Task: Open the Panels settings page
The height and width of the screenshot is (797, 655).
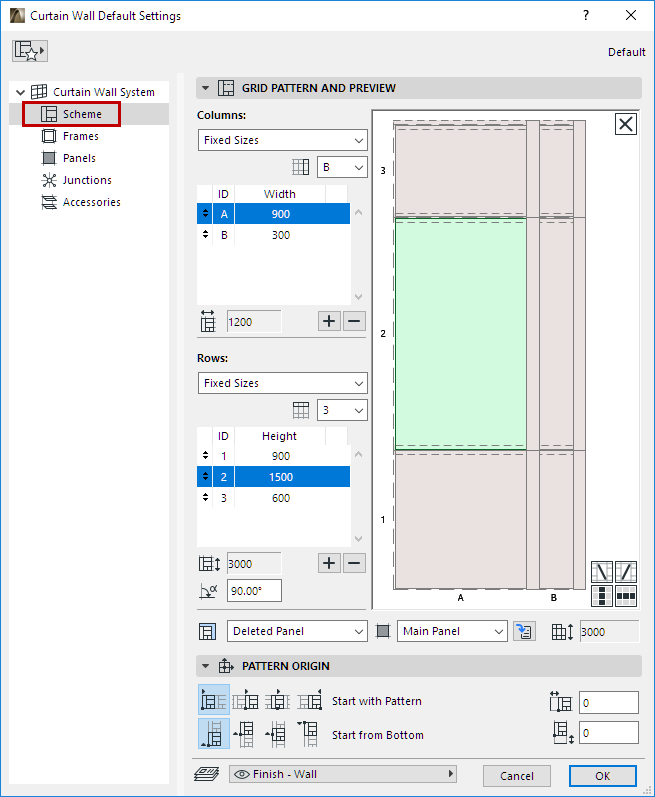Action: click(x=69, y=158)
